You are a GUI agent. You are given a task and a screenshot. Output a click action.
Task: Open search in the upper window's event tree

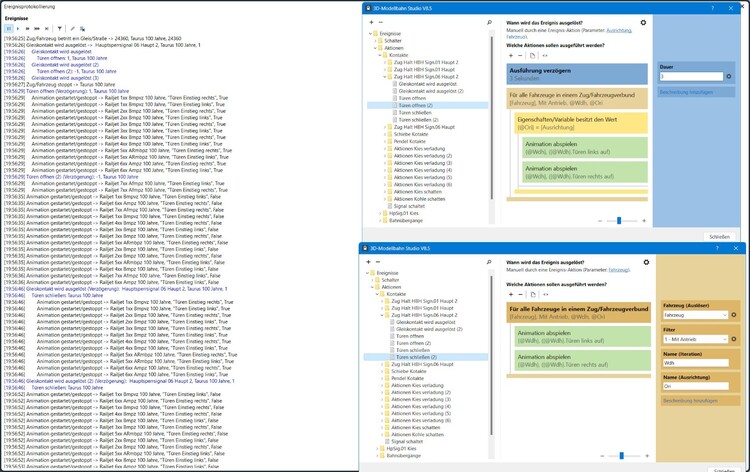click(489, 22)
